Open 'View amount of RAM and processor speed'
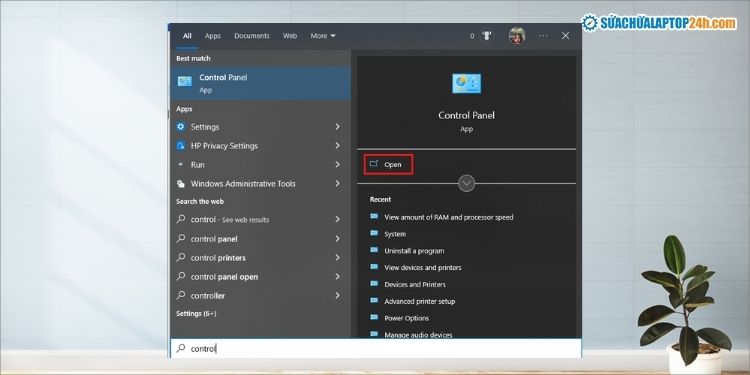This screenshot has height=375, width=750. point(449,217)
